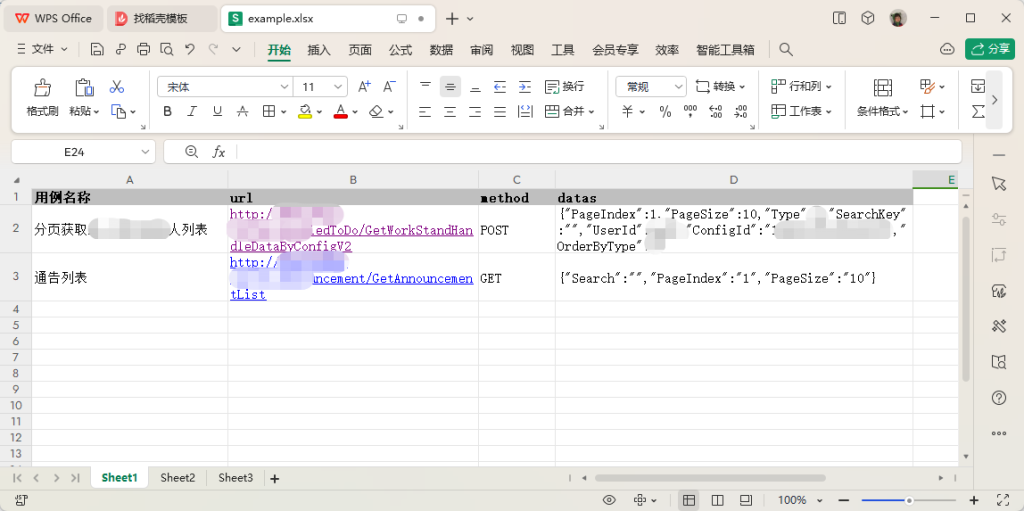Click the sidebar Help question icon
1024x511 pixels.
[999, 397]
